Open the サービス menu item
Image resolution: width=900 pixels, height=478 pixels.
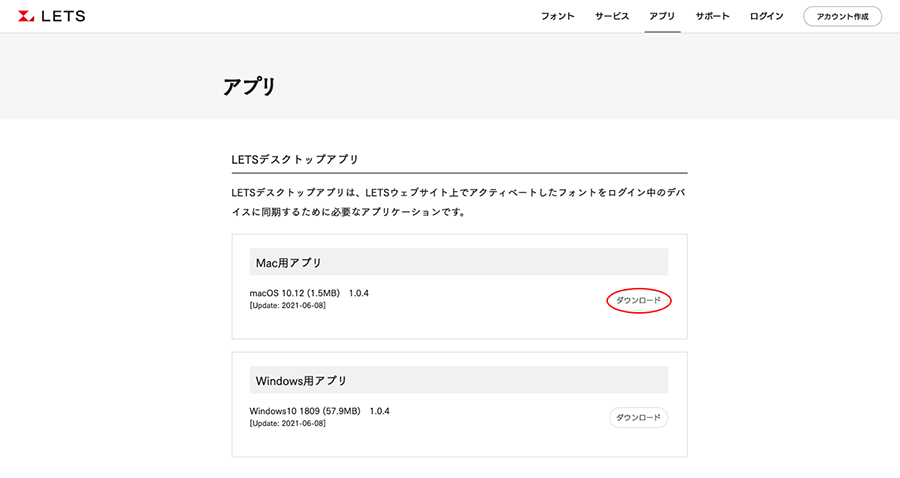coord(612,16)
